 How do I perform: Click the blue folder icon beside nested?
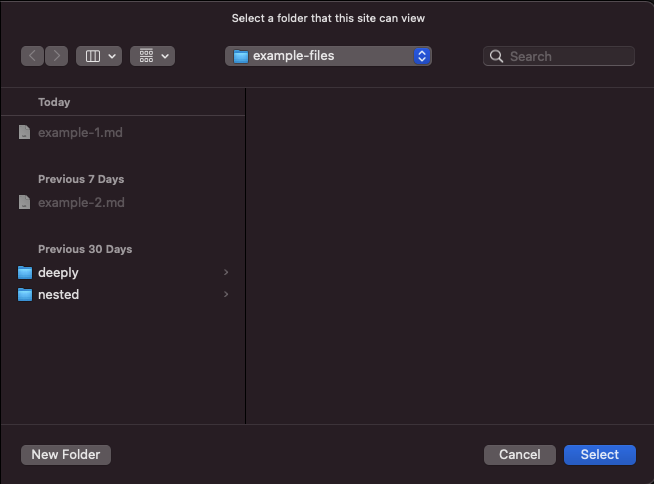pos(25,294)
